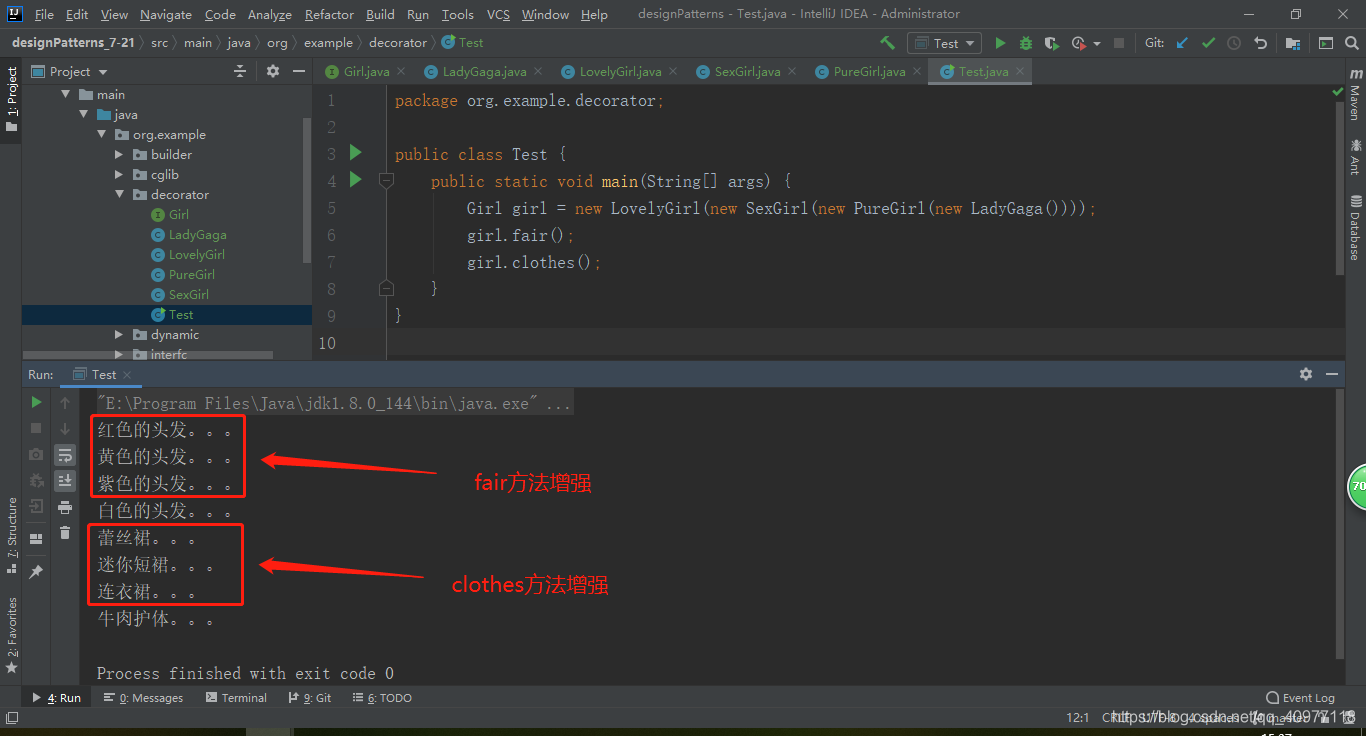
Task: Click the Build Project hammer icon
Action: click(x=887, y=43)
